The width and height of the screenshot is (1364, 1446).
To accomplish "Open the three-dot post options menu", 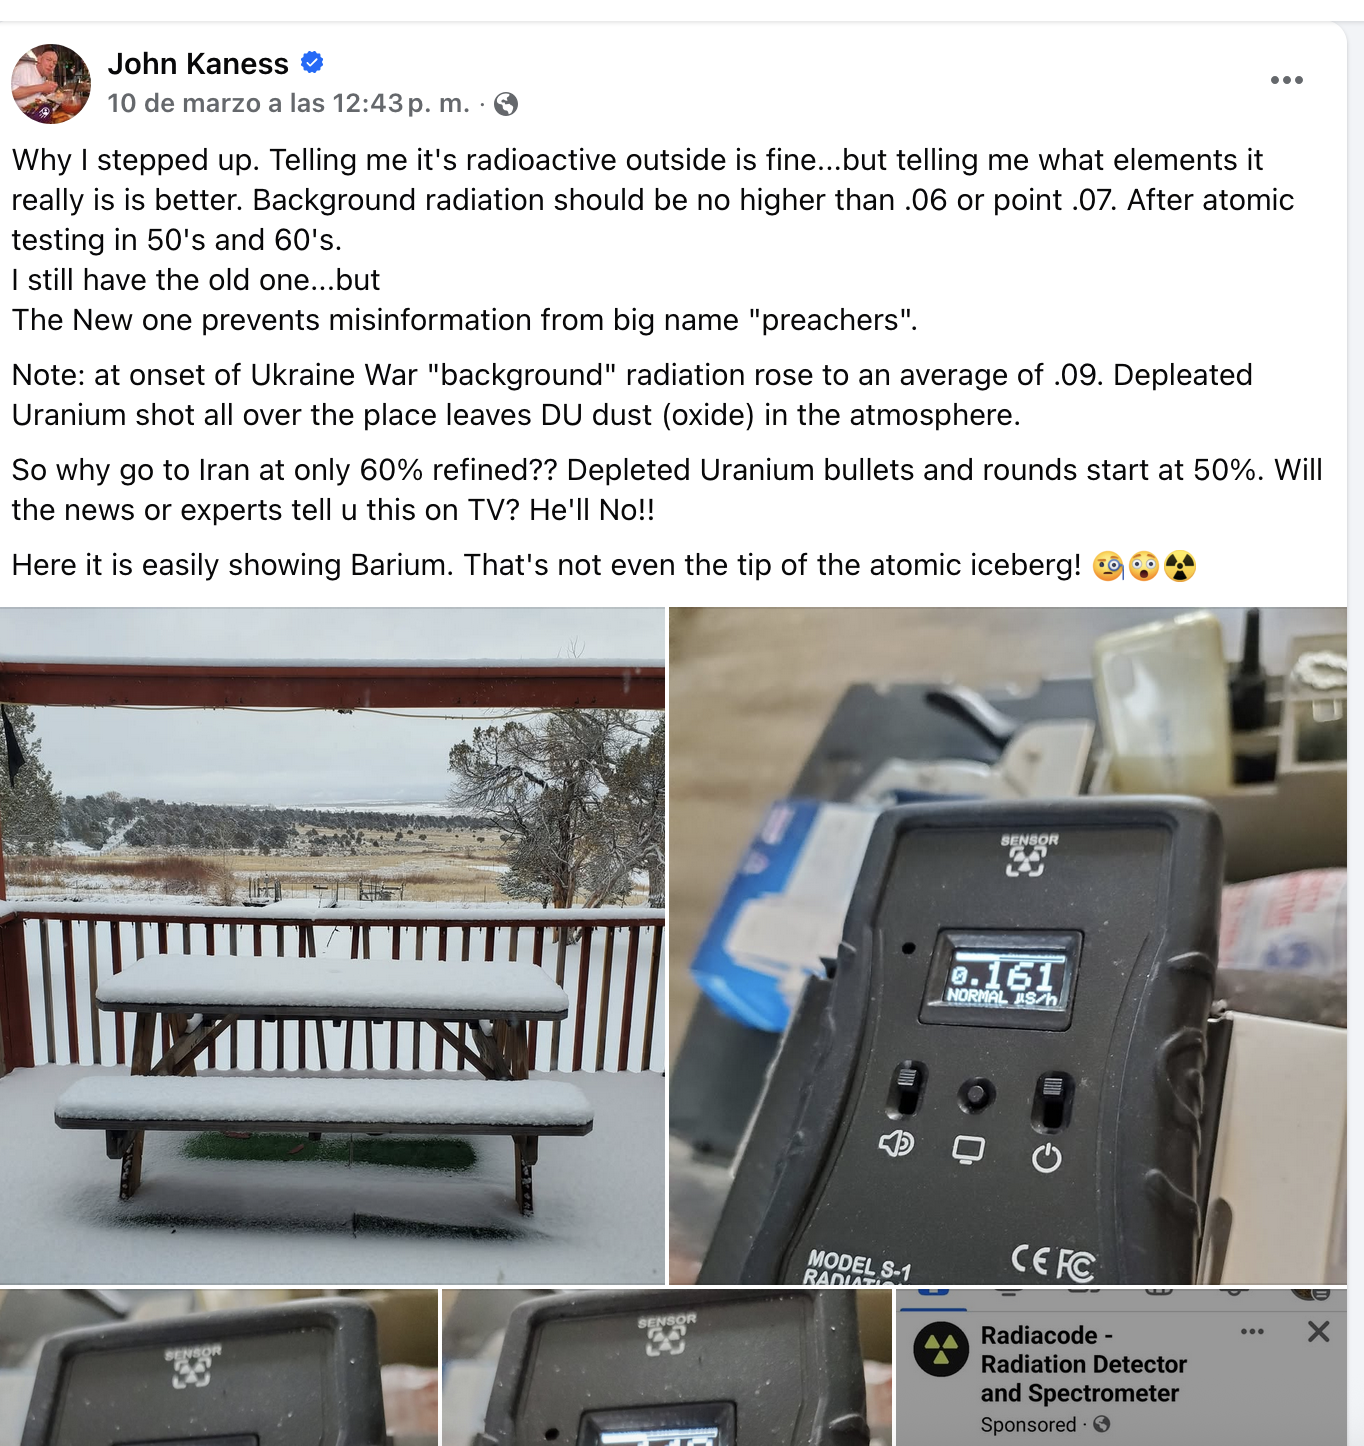I will [x=1286, y=80].
